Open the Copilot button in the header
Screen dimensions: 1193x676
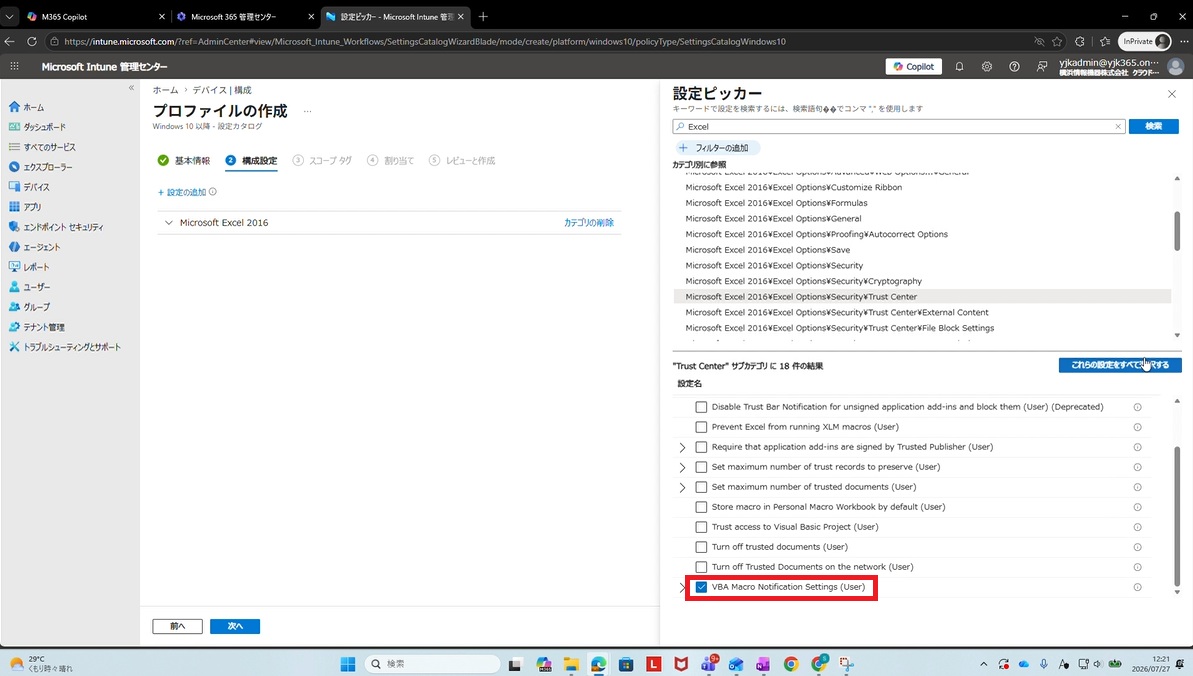(913, 66)
